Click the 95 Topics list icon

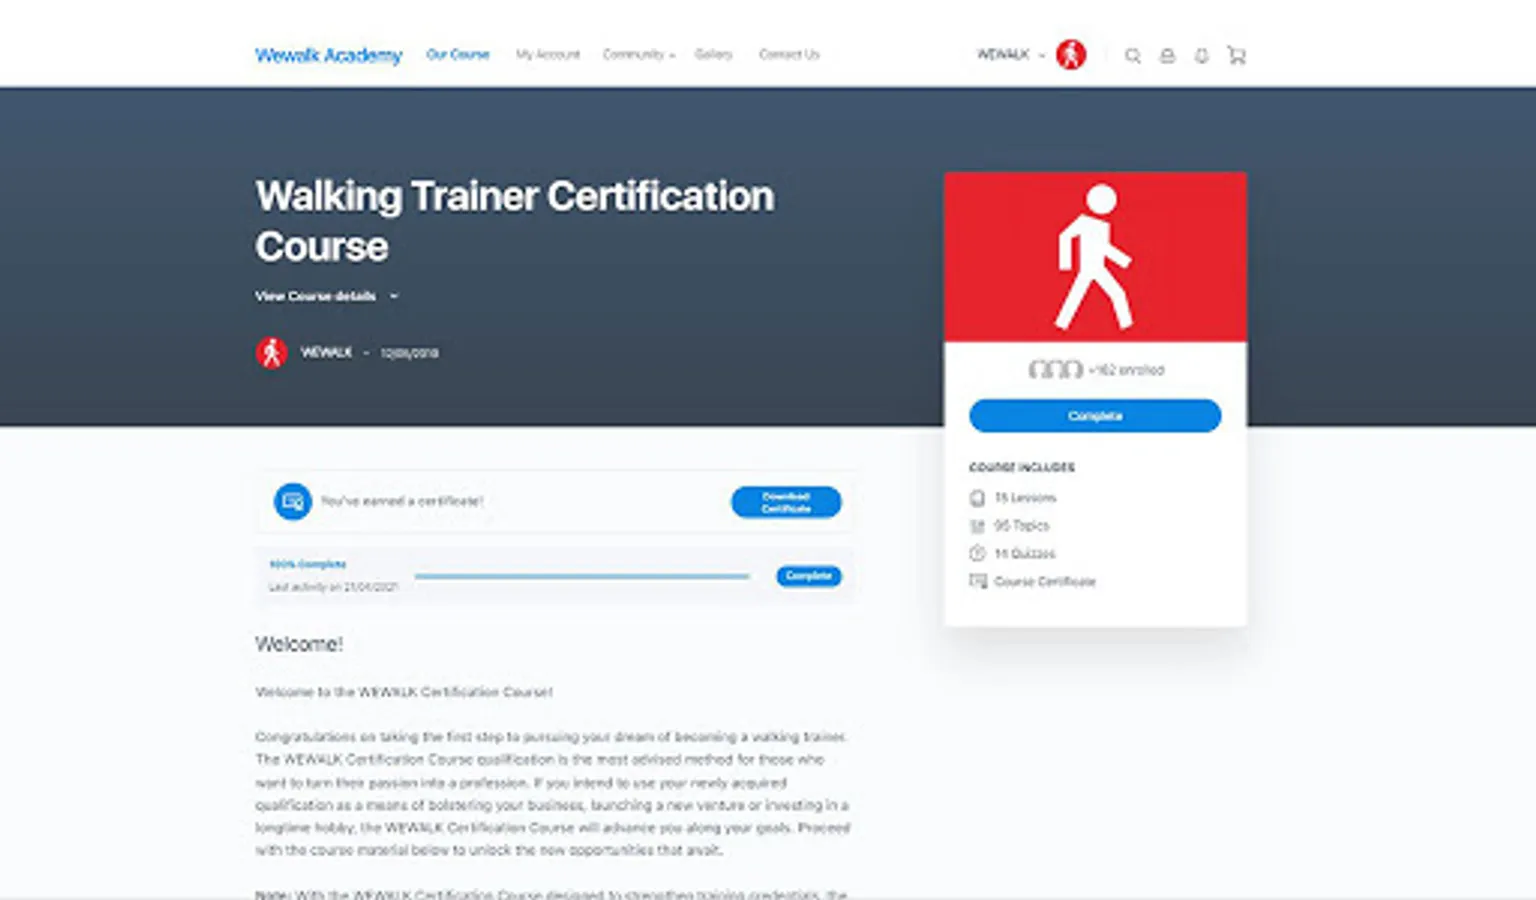click(977, 526)
